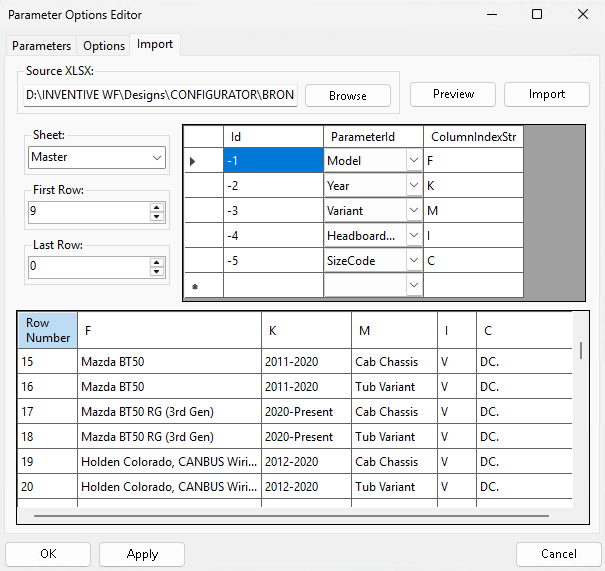Image resolution: width=605 pixels, height=571 pixels.
Task: Click DC. value in row 16
Action: coord(524,387)
